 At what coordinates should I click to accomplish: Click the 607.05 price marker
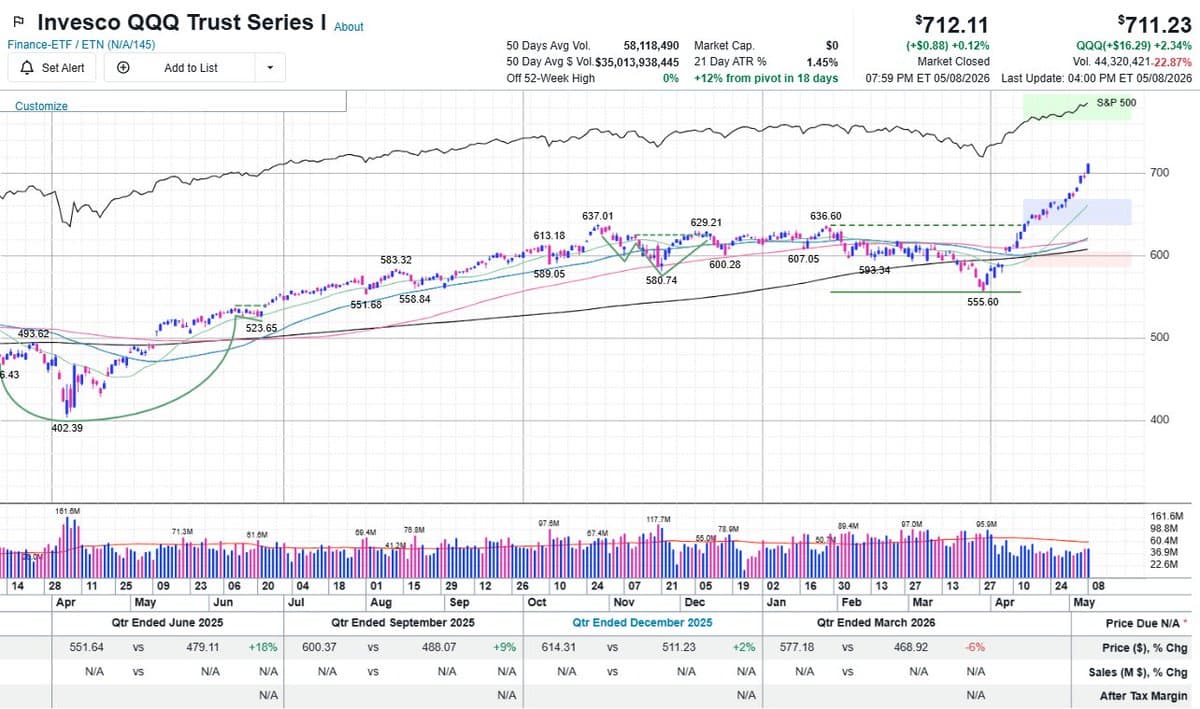click(x=803, y=259)
